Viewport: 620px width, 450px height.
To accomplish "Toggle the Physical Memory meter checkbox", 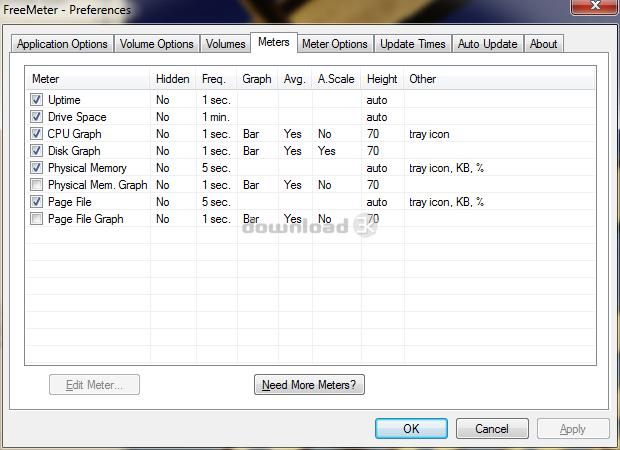I will [x=37, y=168].
